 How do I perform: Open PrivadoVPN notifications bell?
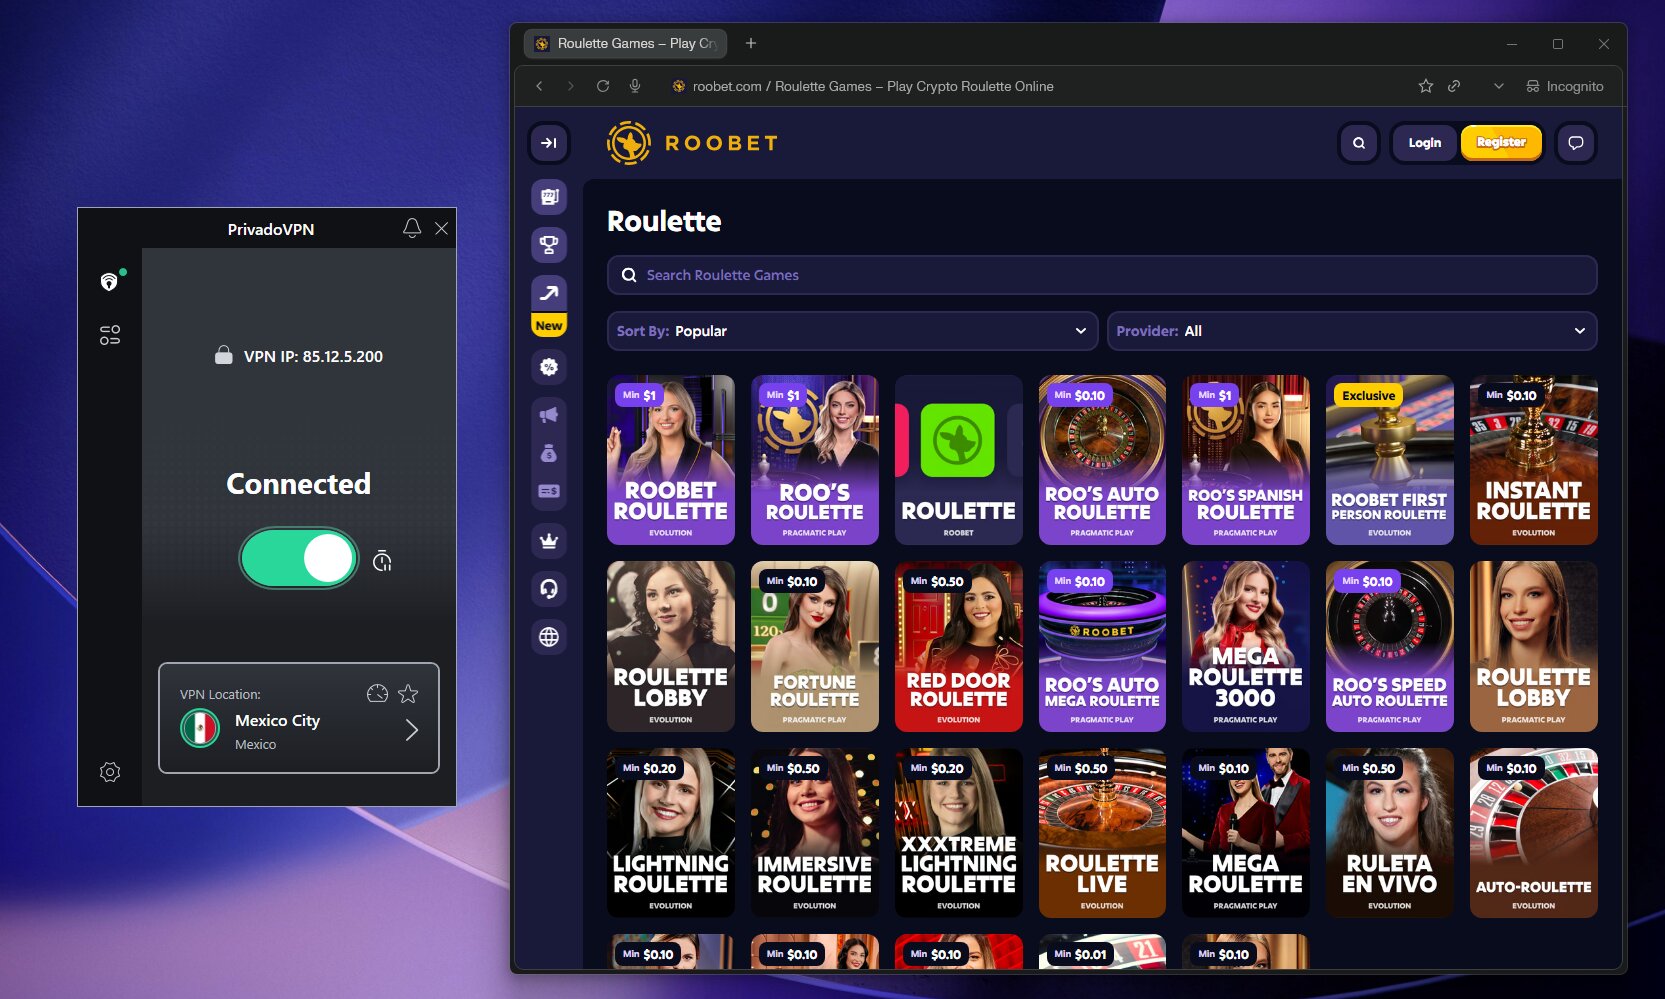point(412,228)
